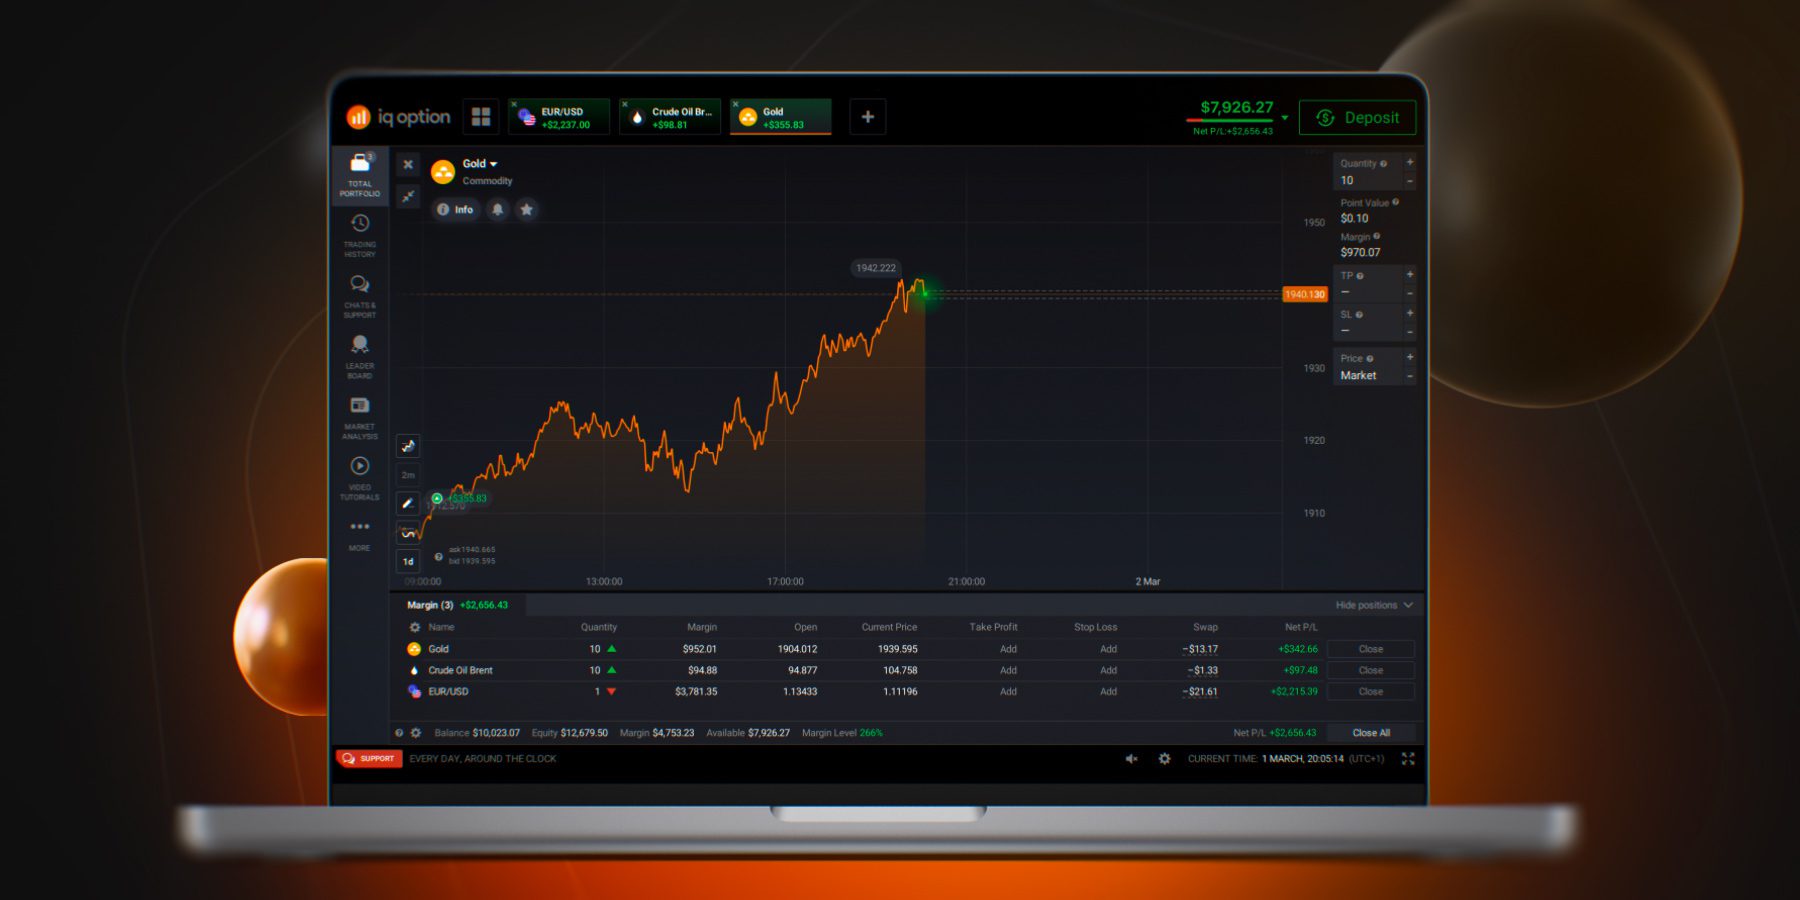
Task: Toggle the sound mute speaker icon
Action: click(x=1132, y=759)
